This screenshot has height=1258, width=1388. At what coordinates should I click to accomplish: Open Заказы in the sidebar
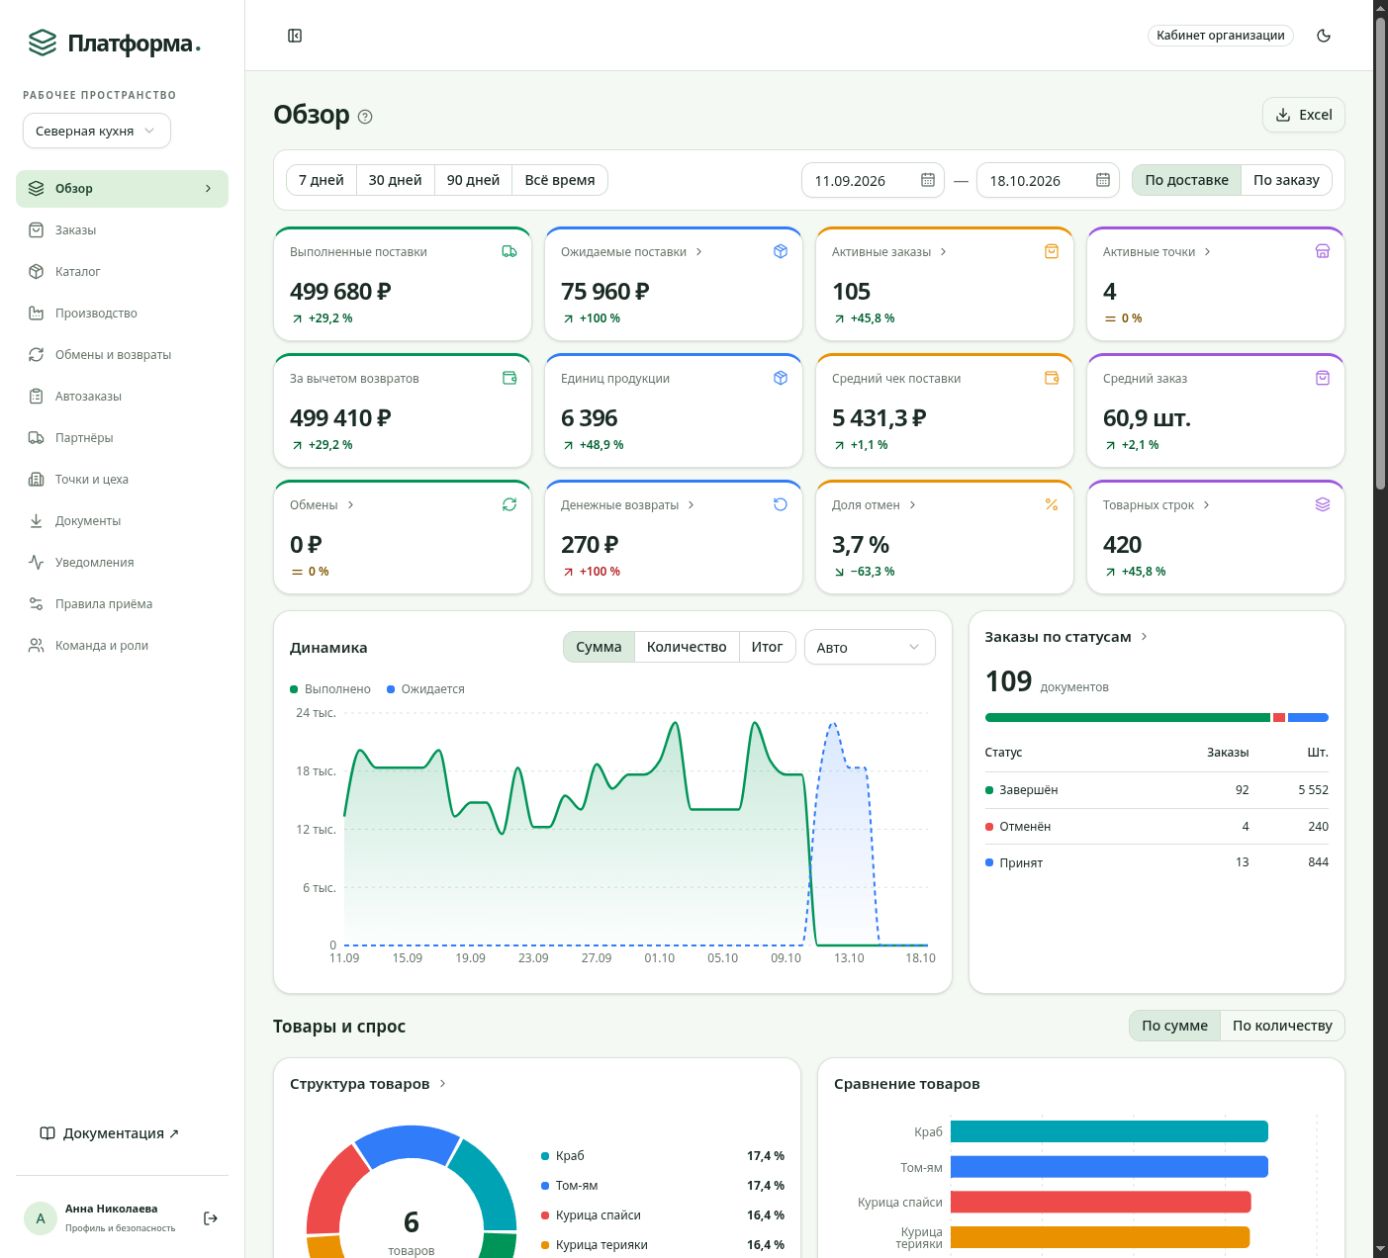click(122, 230)
